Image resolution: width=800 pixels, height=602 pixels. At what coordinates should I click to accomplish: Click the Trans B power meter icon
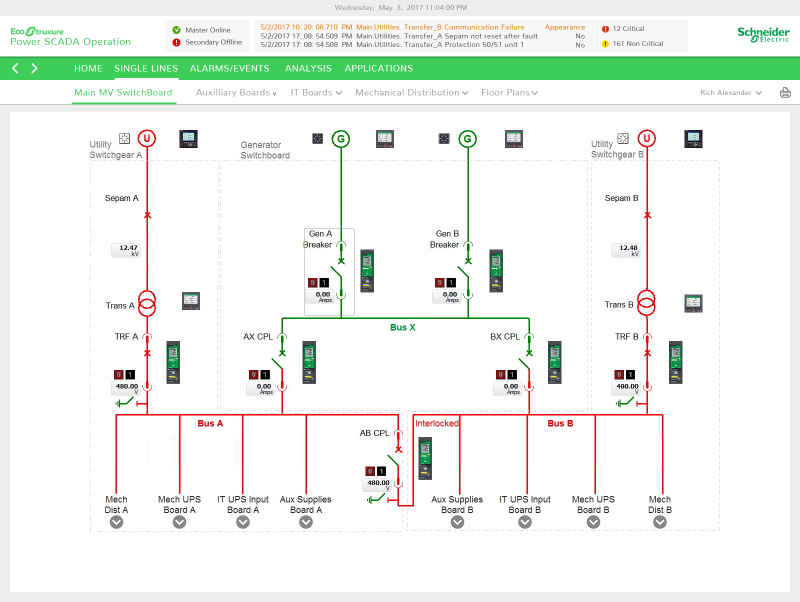[x=692, y=301]
